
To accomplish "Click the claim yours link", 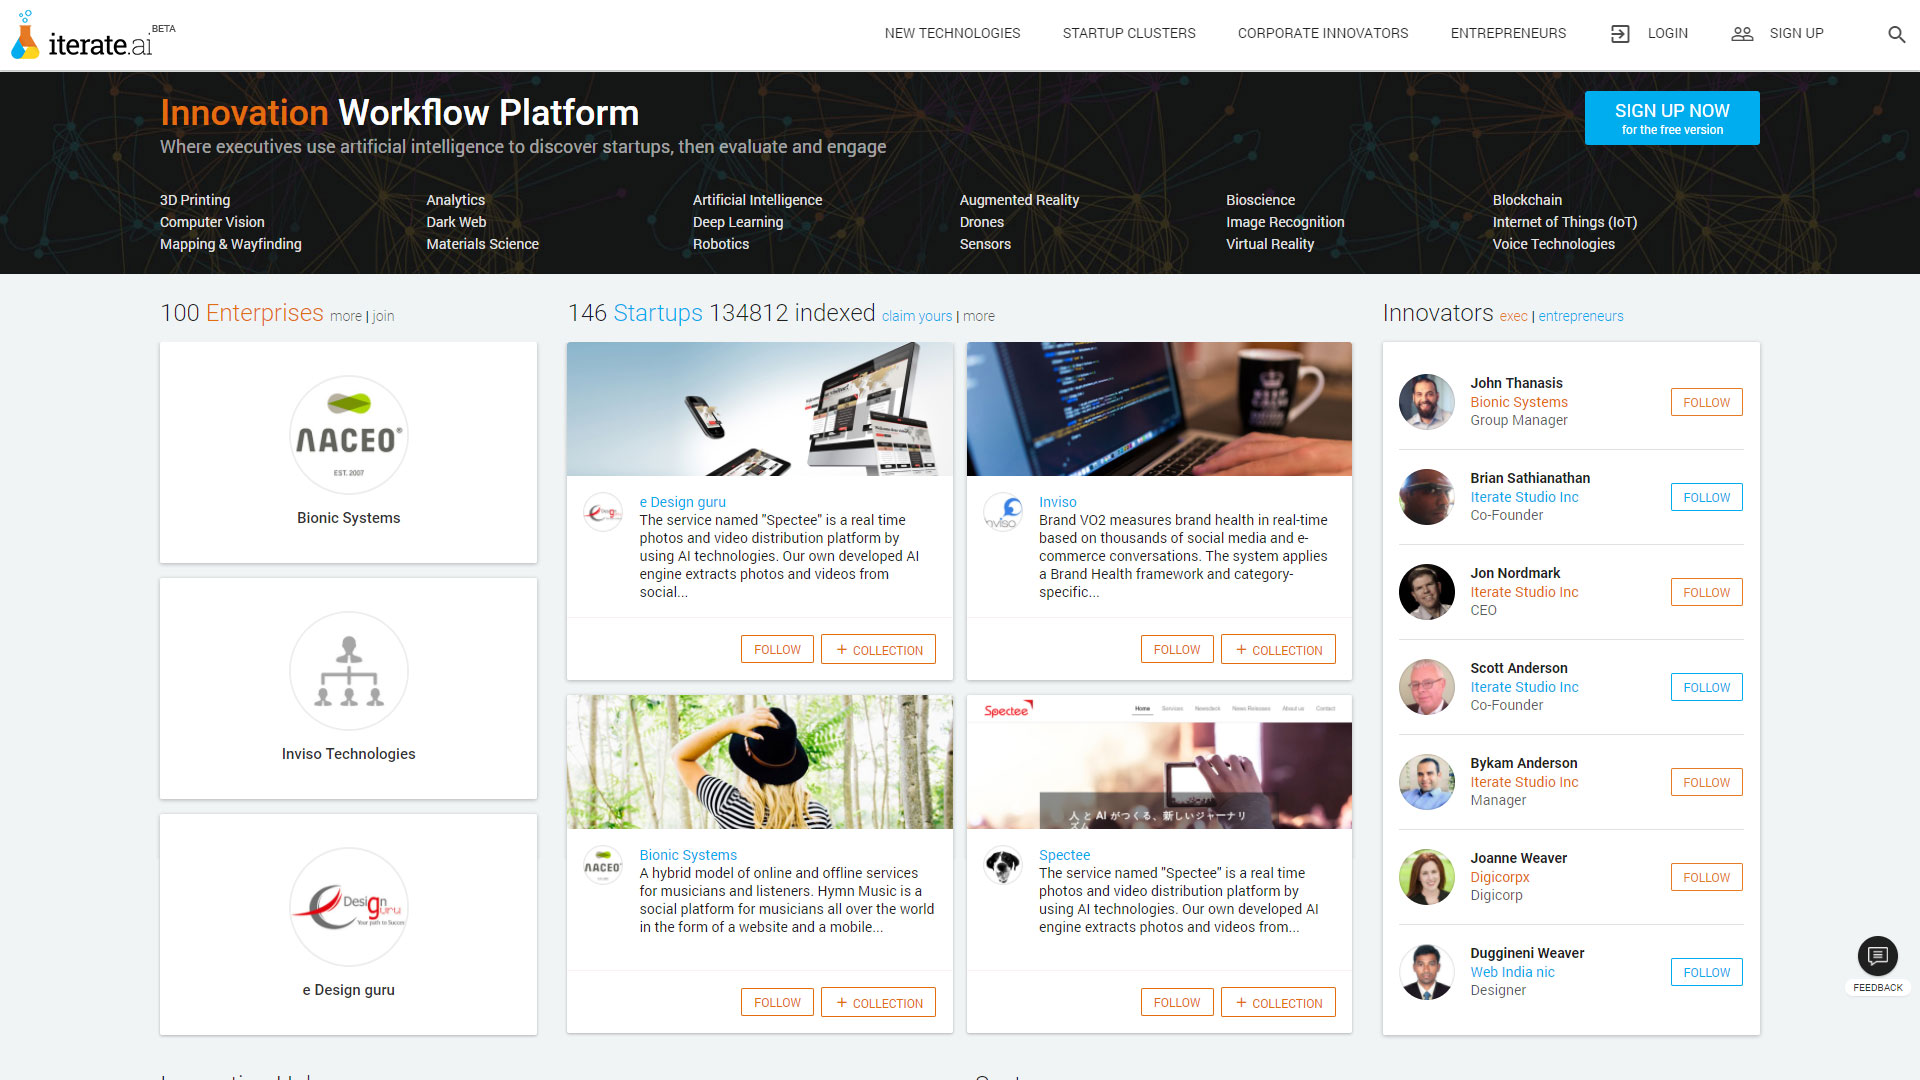I will click(x=916, y=316).
